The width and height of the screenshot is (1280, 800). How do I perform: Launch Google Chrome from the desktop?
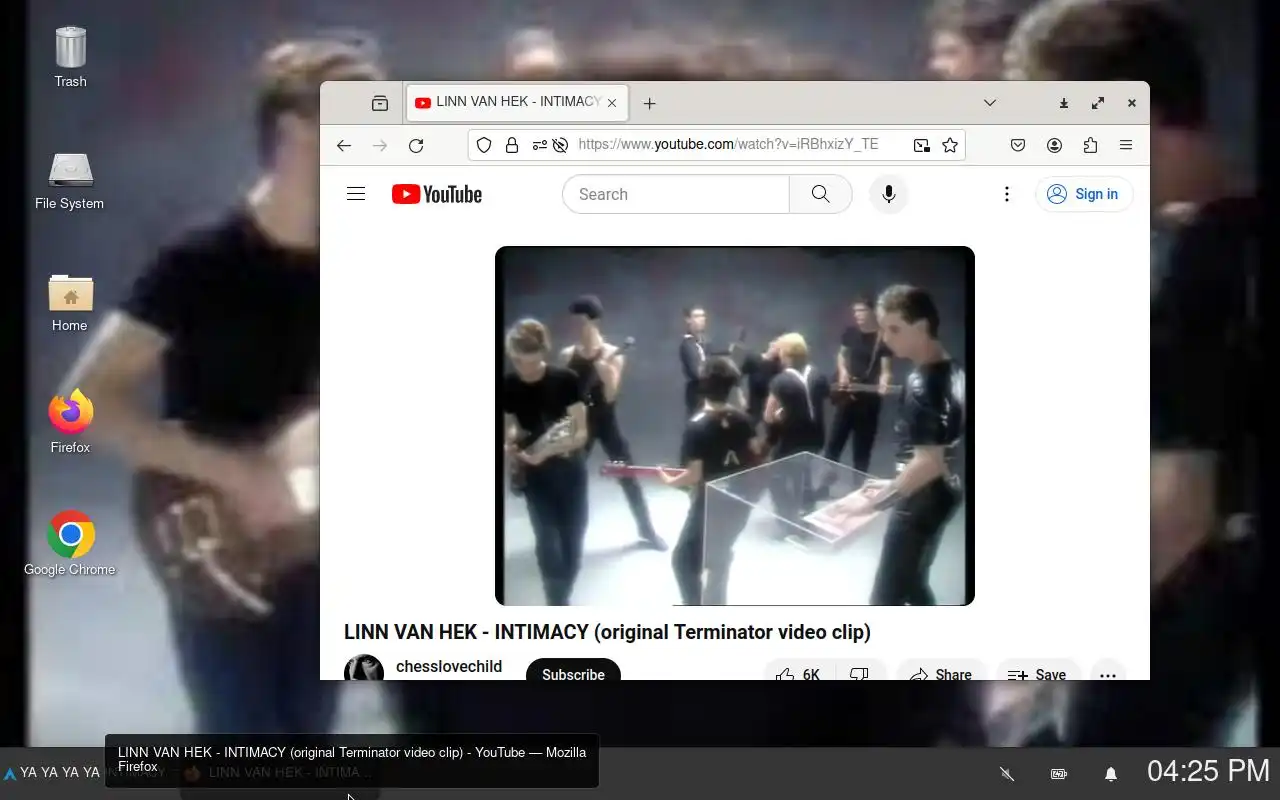click(70, 545)
